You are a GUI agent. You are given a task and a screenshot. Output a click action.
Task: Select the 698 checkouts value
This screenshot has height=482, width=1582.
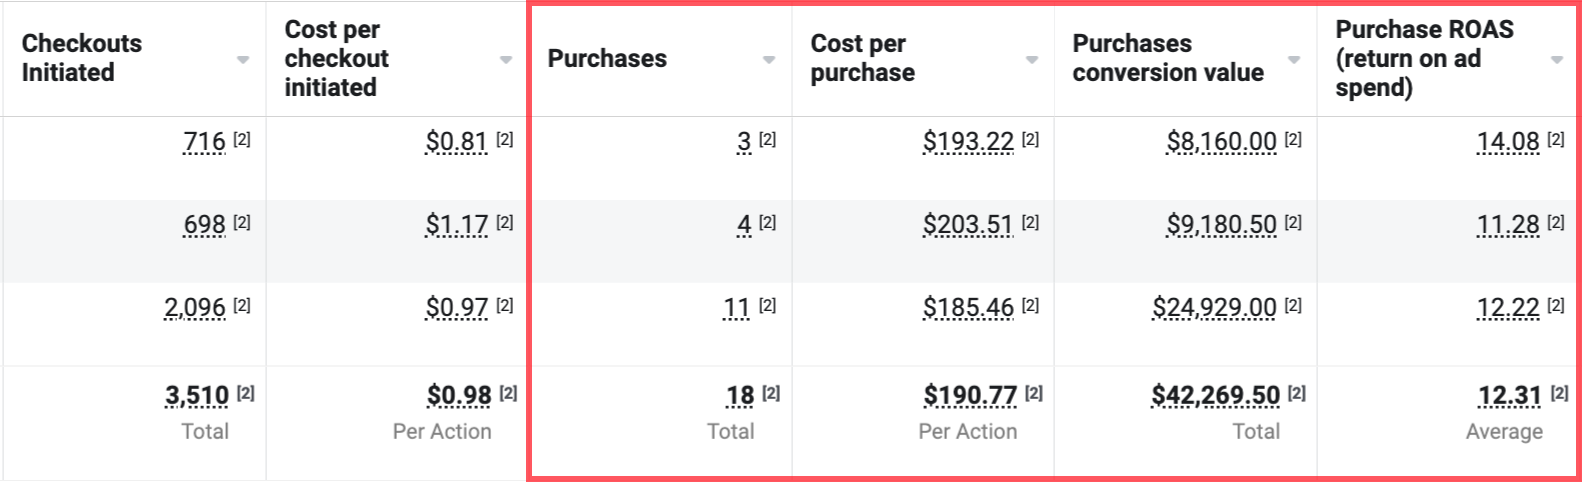(204, 225)
